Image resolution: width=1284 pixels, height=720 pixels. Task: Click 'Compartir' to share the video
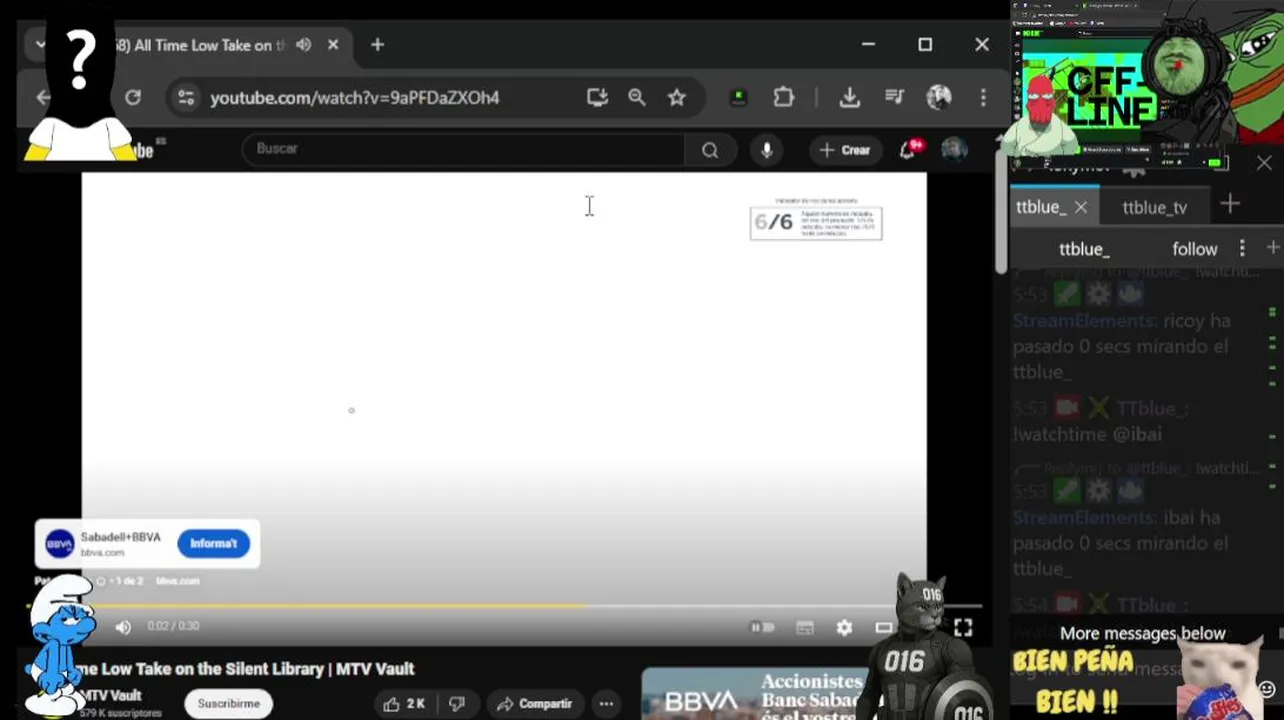[535, 704]
